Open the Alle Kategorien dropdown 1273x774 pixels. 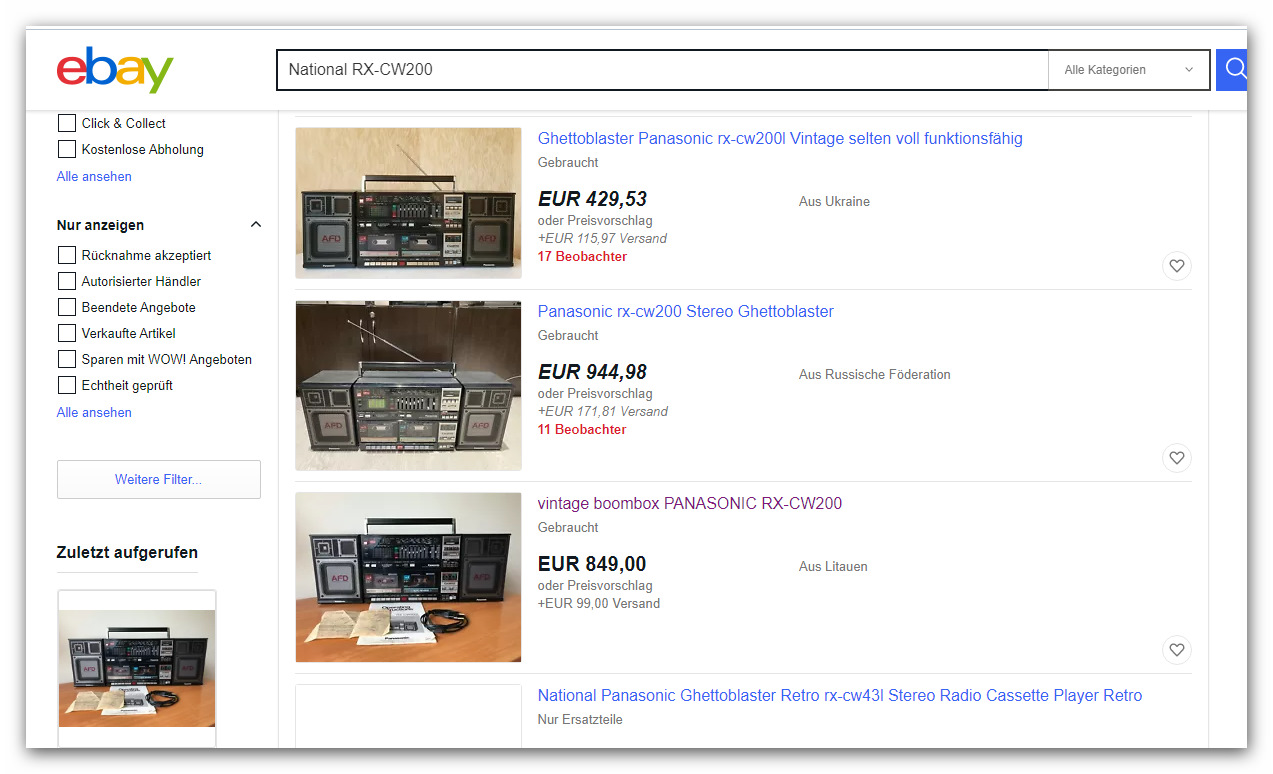[x=1128, y=70]
